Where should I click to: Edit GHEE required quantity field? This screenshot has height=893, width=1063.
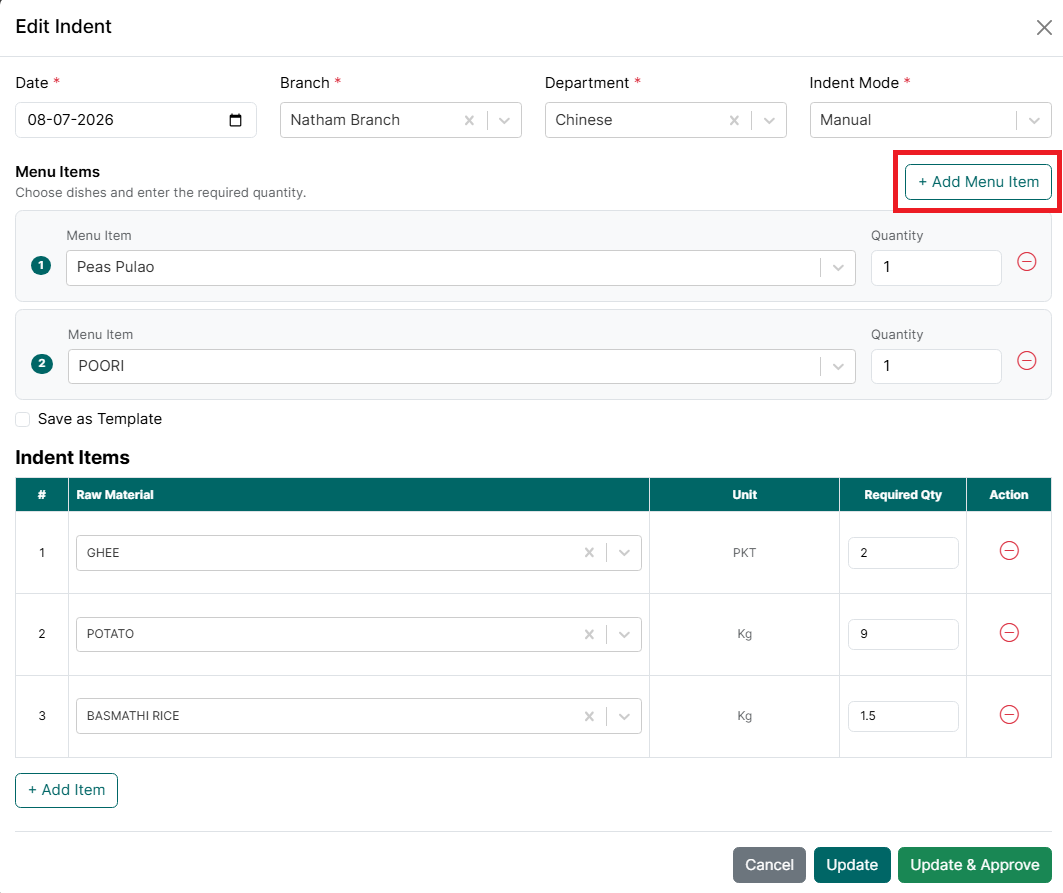(903, 553)
